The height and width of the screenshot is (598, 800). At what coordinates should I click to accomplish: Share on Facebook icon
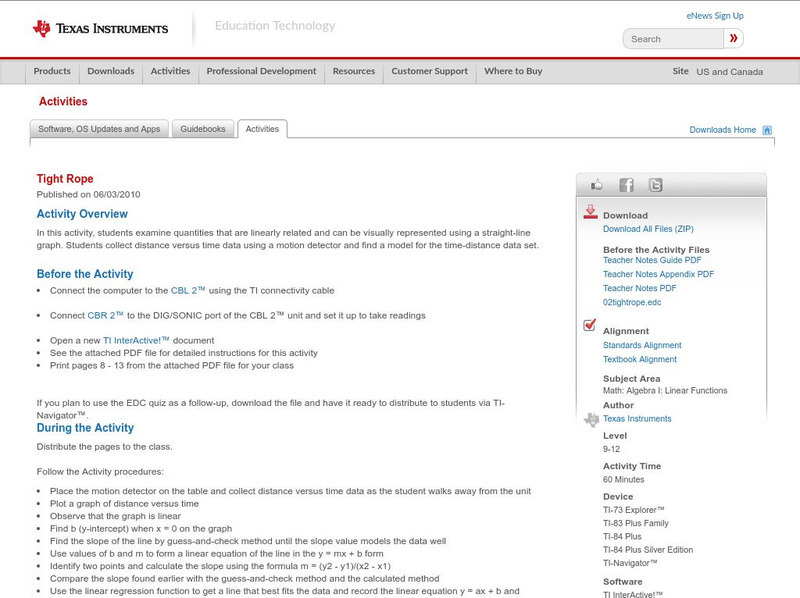pyautogui.click(x=626, y=185)
